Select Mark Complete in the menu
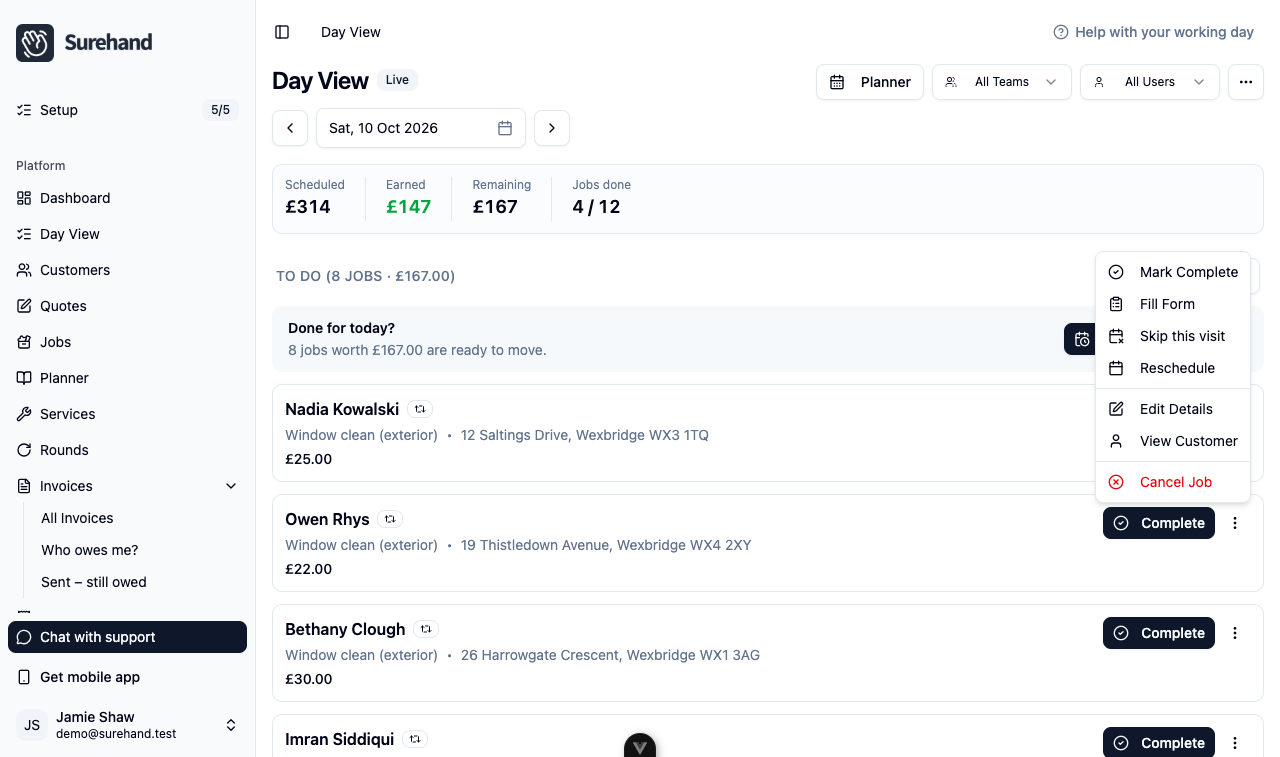The width and height of the screenshot is (1280, 757). pyautogui.click(x=1173, y=272)
